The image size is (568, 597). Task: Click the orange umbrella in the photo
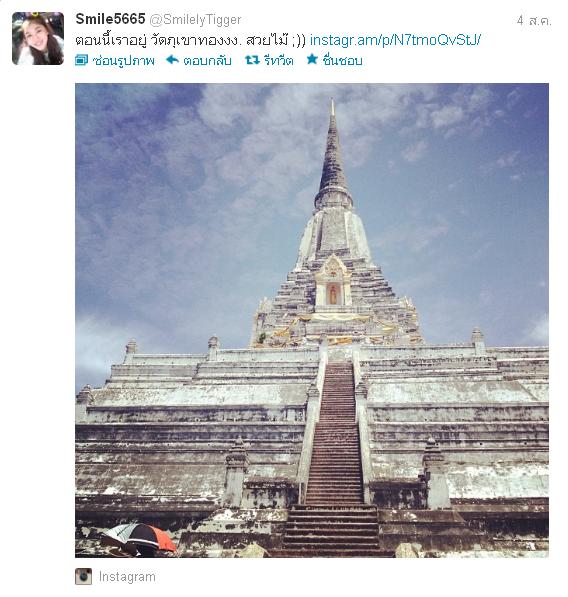140,538
